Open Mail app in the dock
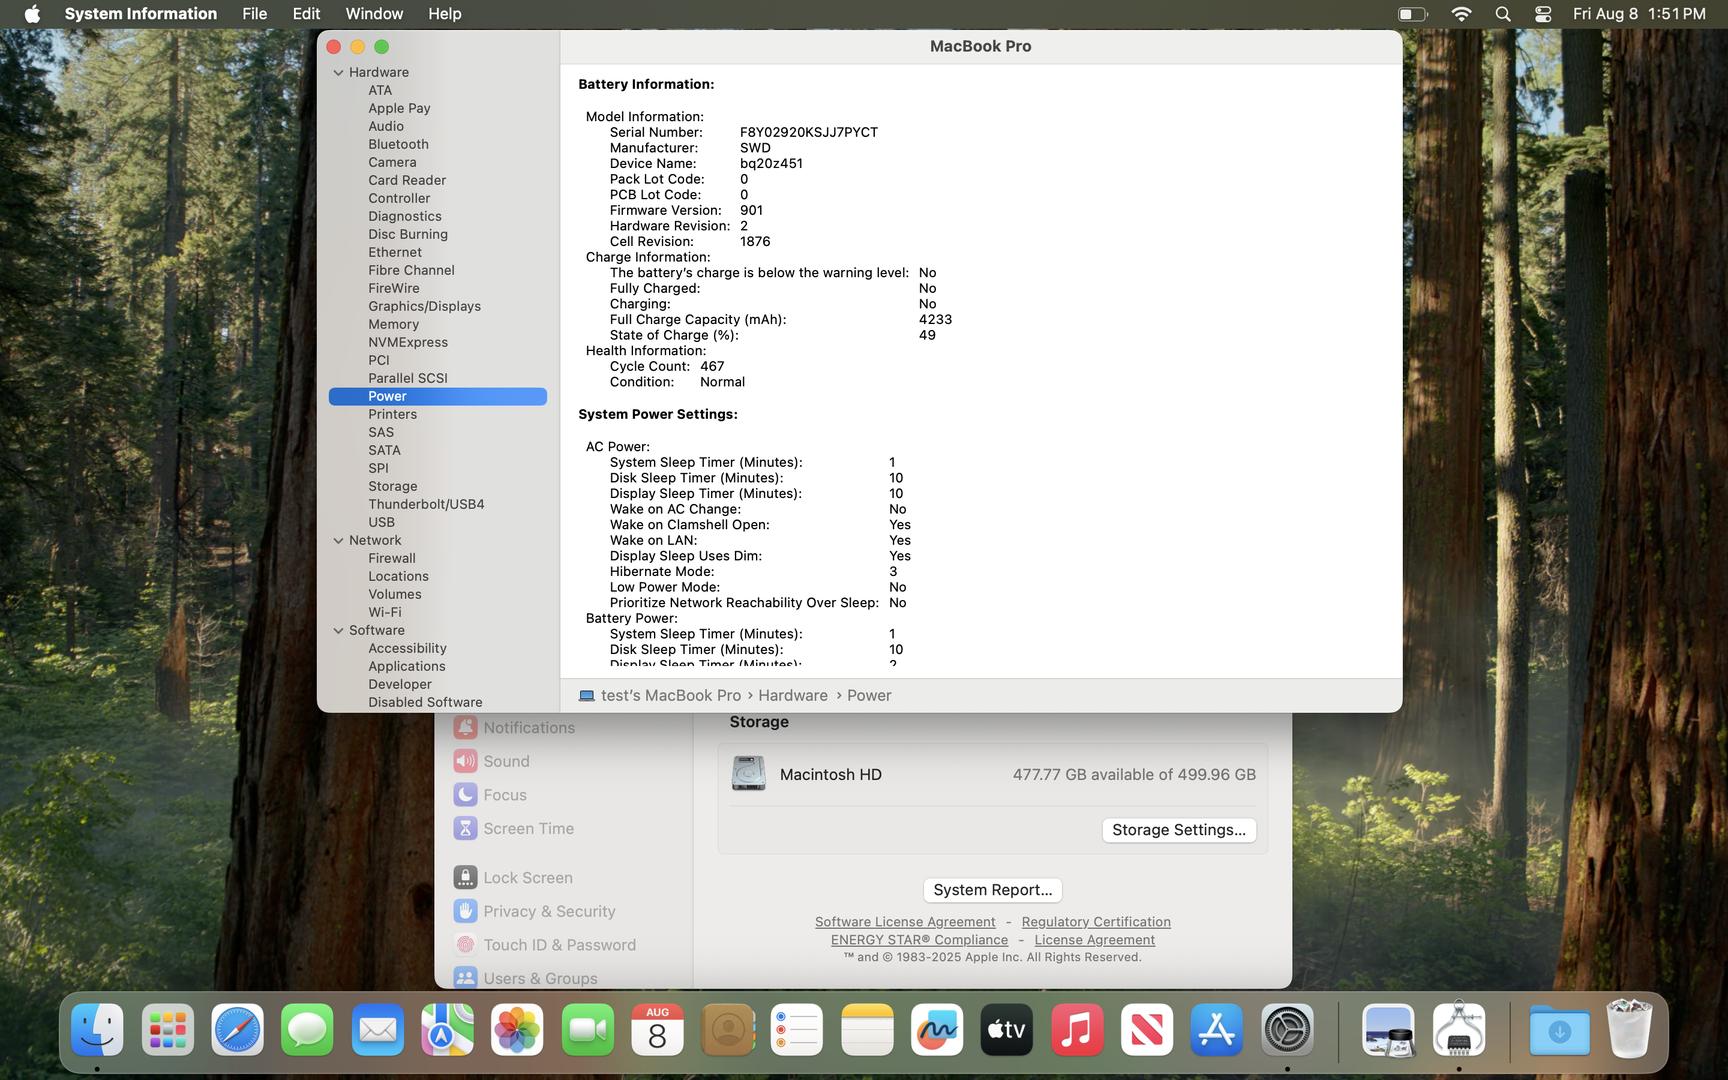Viewport: 1728px width, 1080px height. click(x=377, y=1030)
